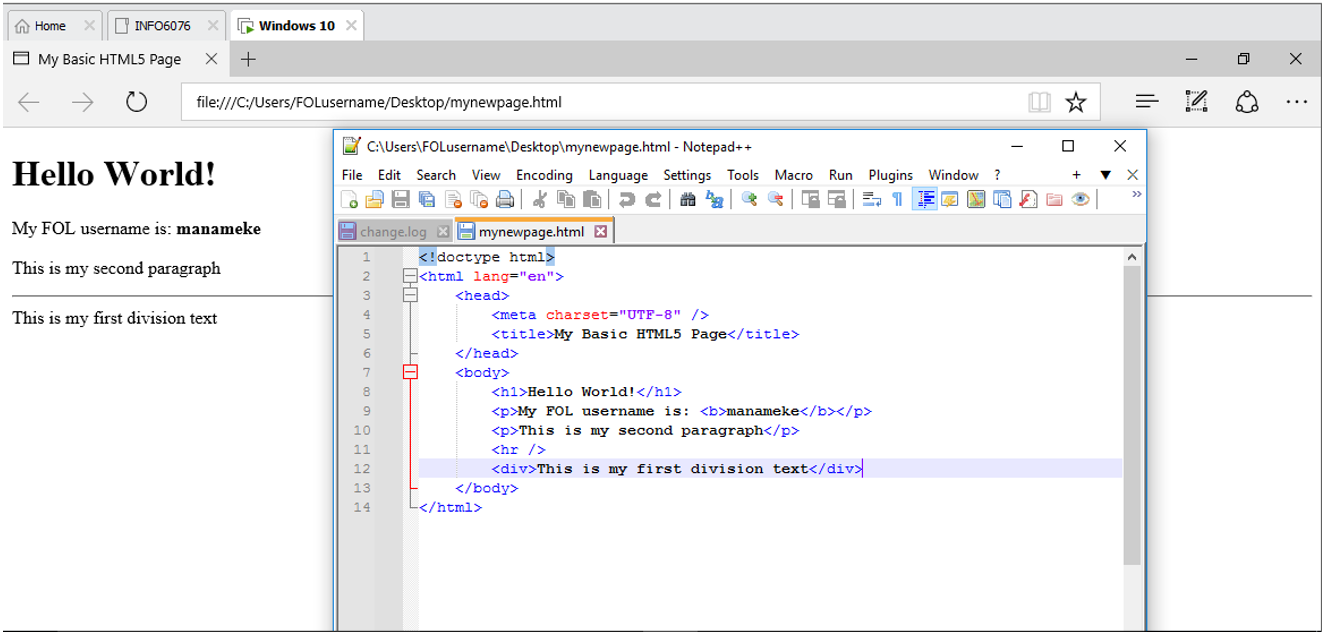Open the black triangle dropdown in Notepad++ menu bar

[x=1105, y=175]
